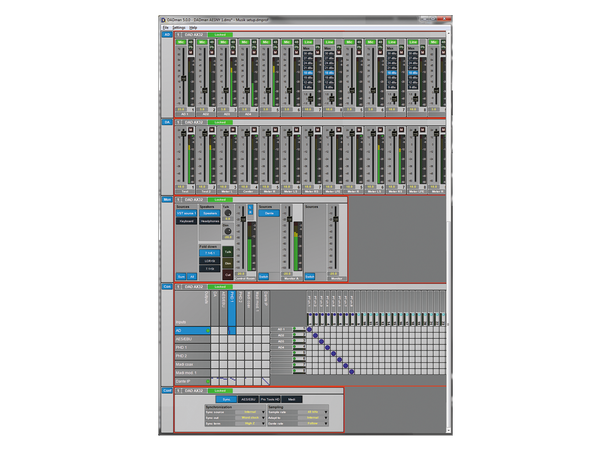Viewport: 610px width, 450px height.
Task: Toggle the mute icon on DA channel 6
Action: pyautogui.click(x=296, y=130)
